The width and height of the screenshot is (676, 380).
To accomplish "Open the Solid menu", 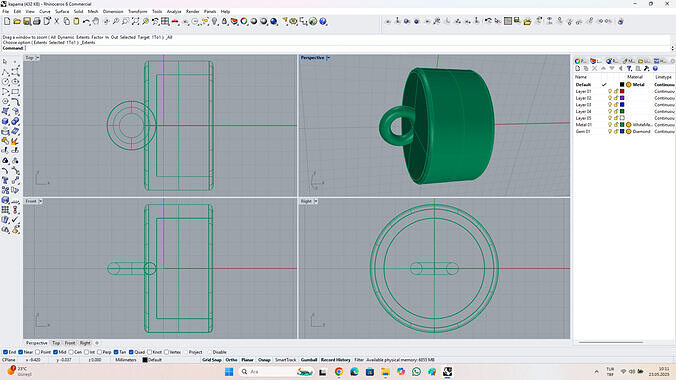I will (x=78, y=12).
